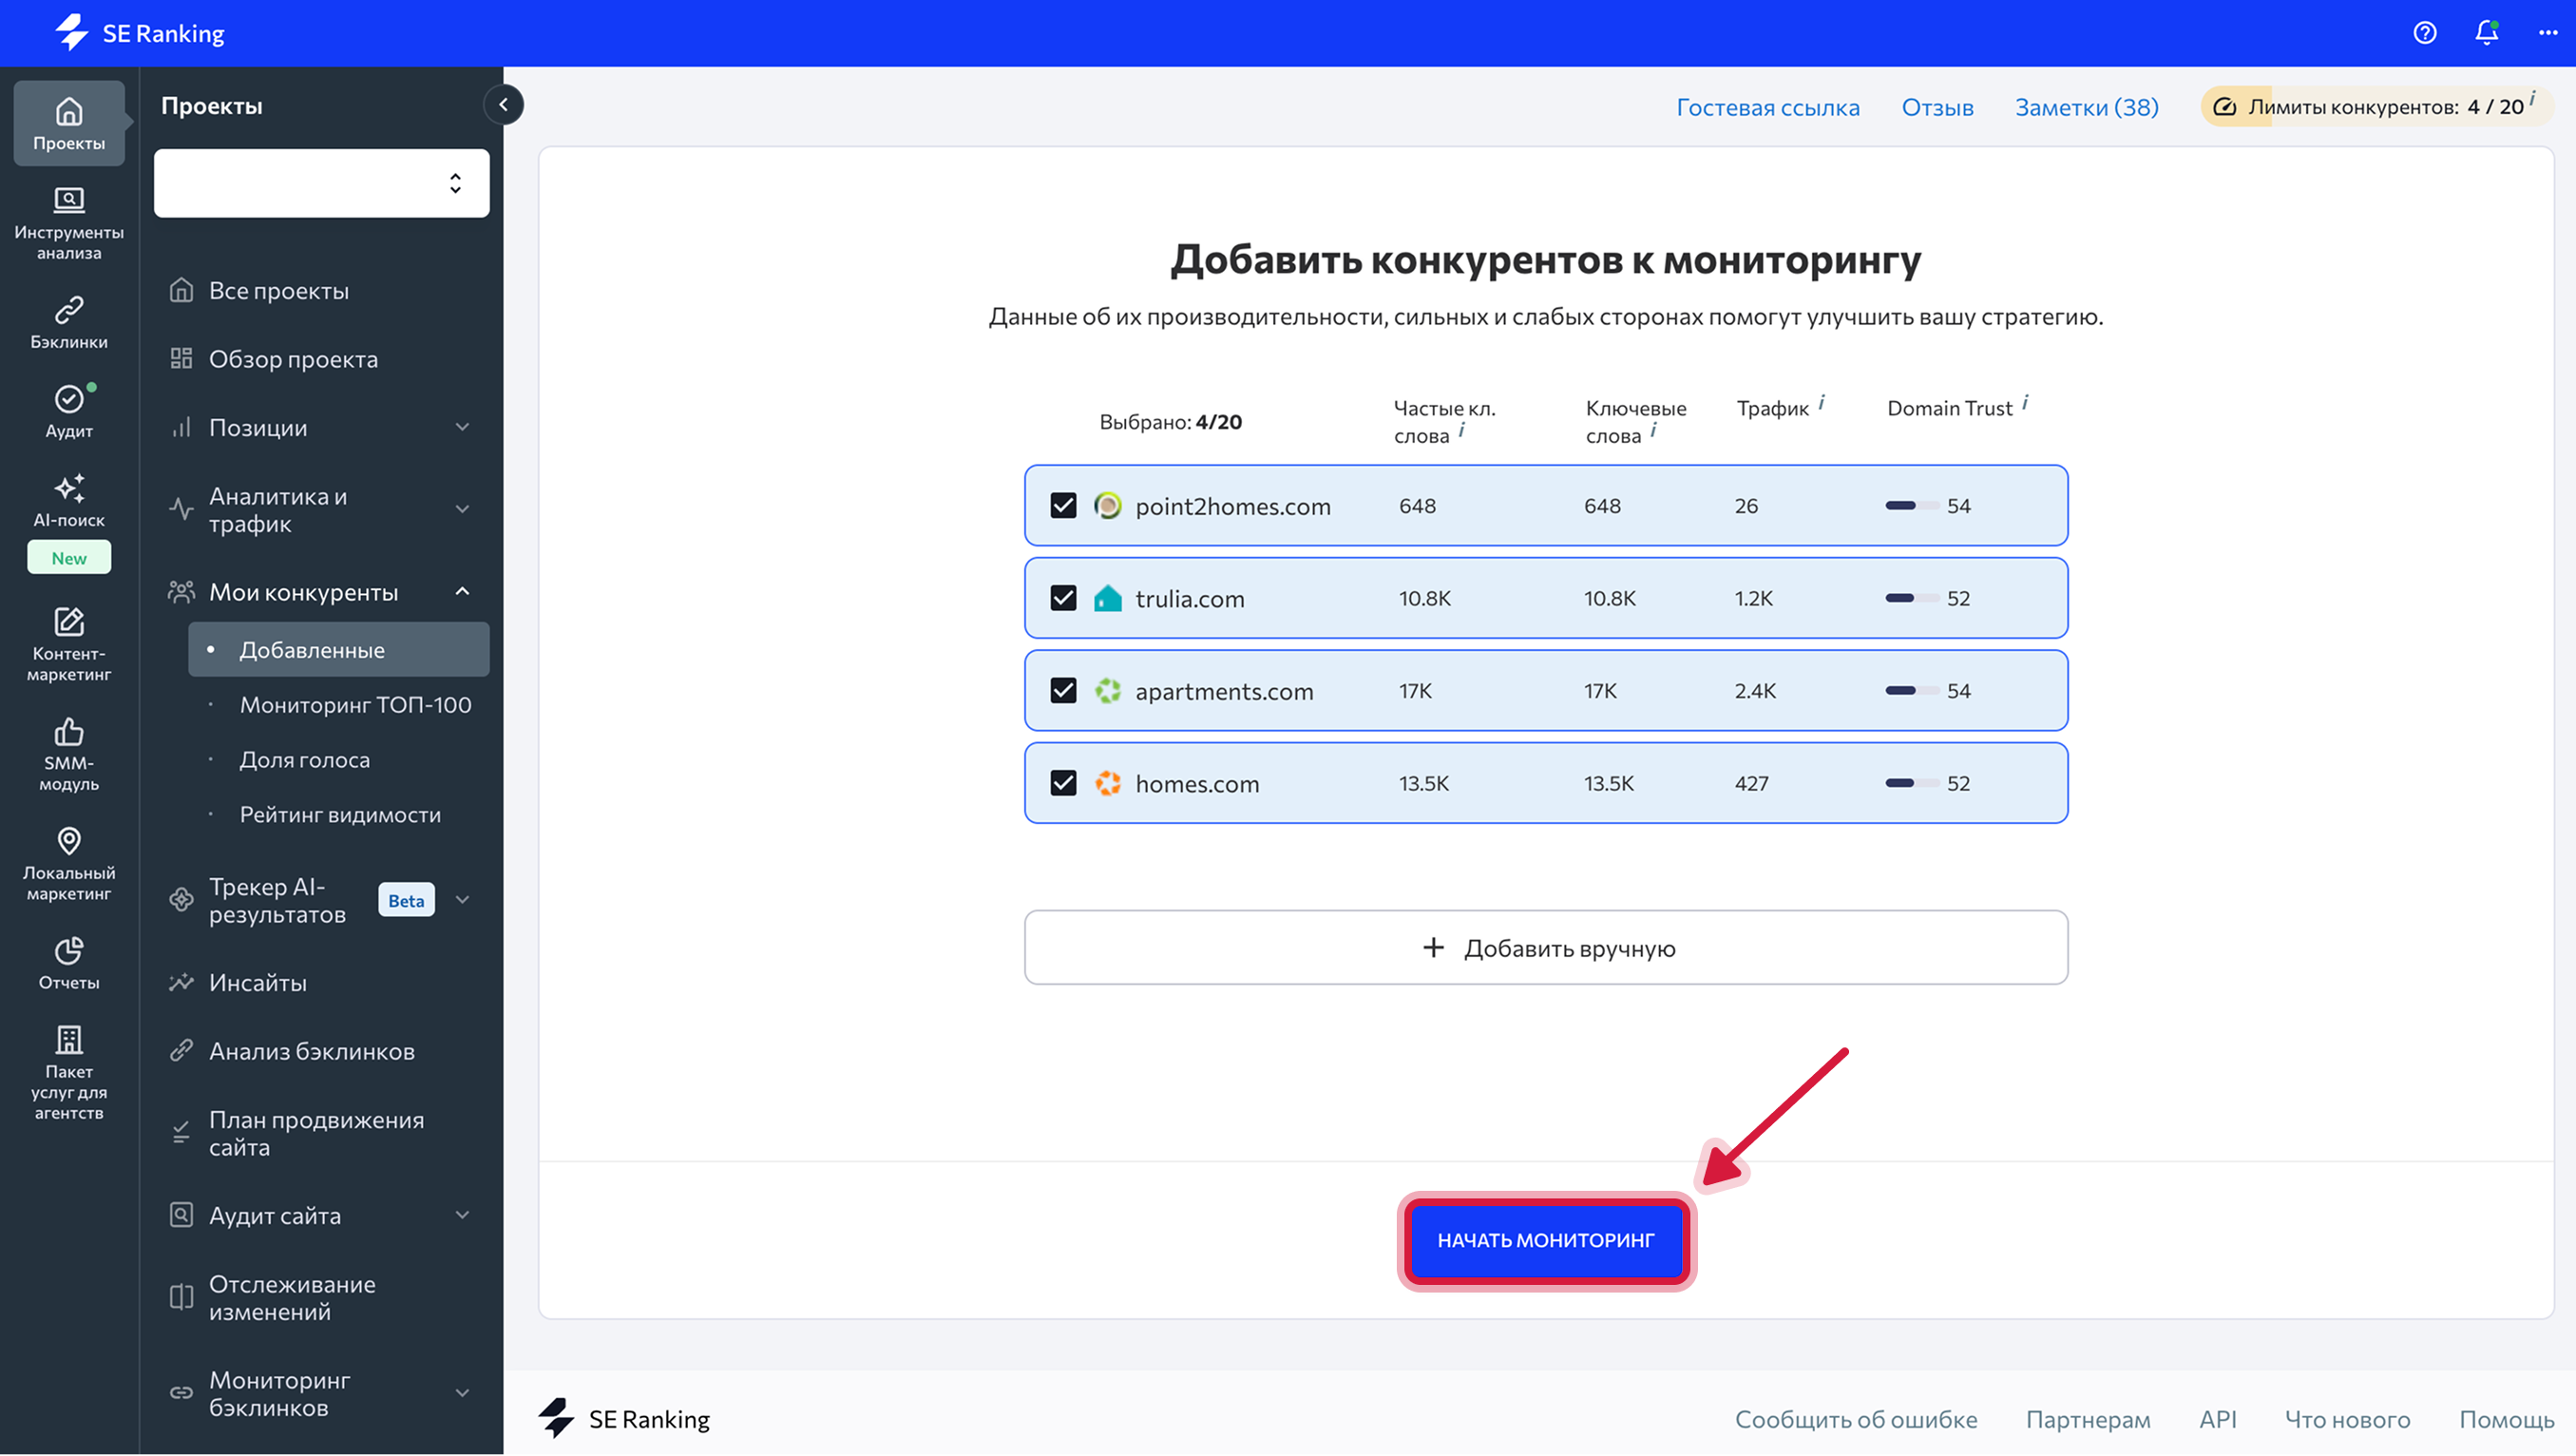Click the Domain Trust bar for apartments.com
This screenshot has width=2576, height=1456.
[1915, 690]
